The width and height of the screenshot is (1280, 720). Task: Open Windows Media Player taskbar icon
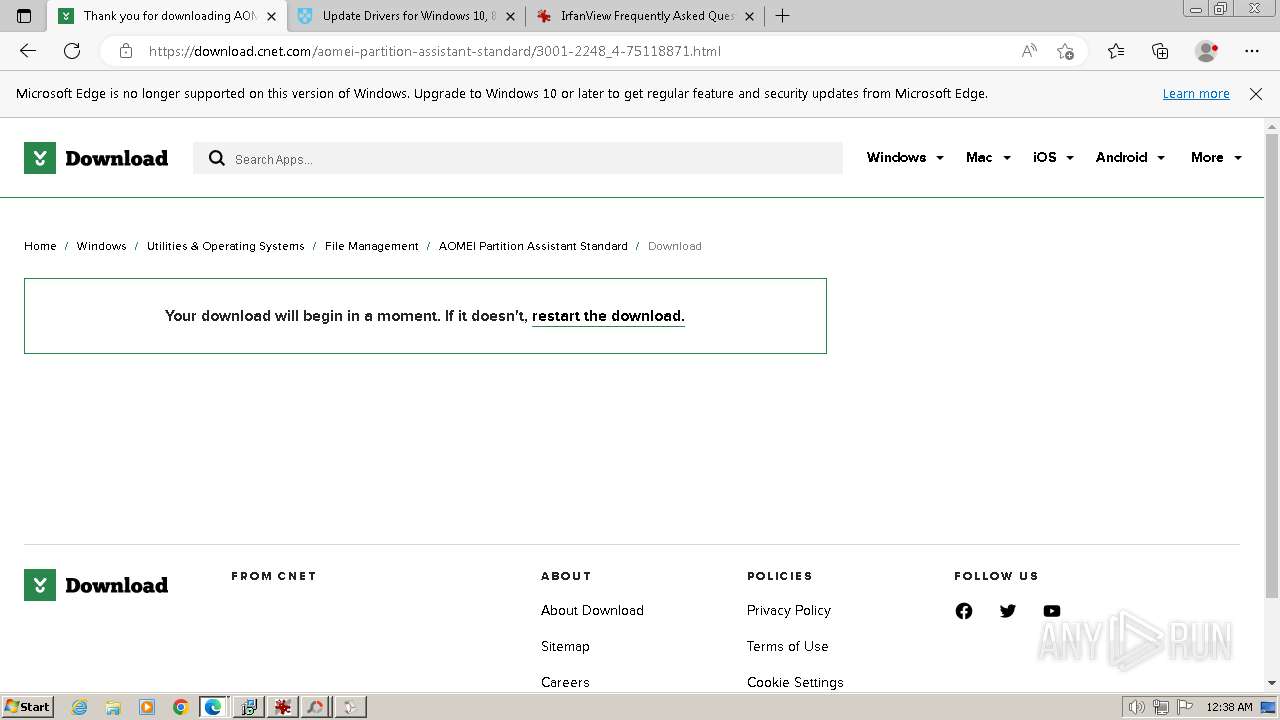[147, 707]
